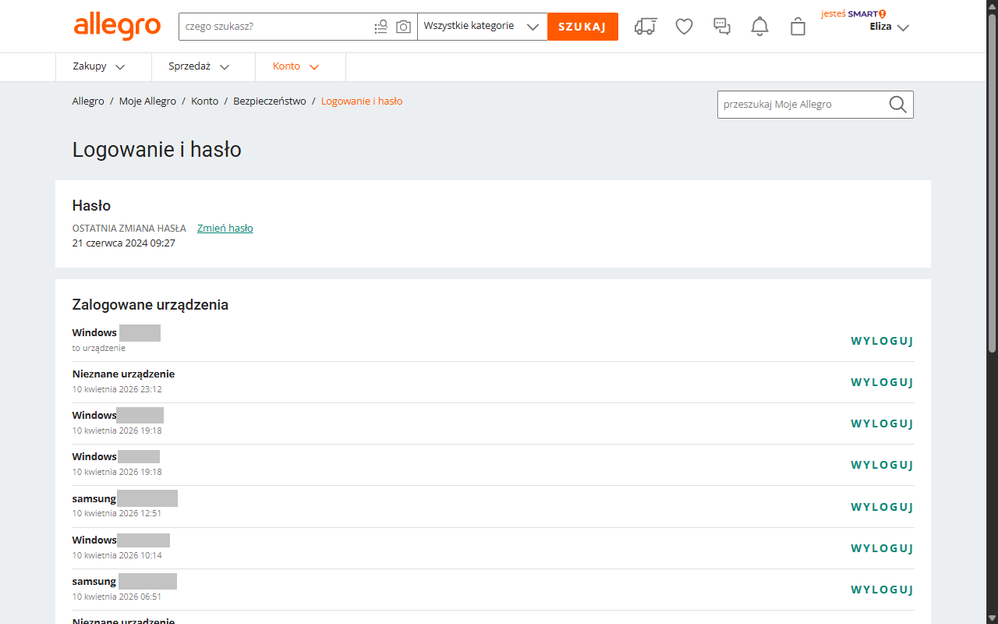Click the Zmień hasło link

[225, 228]
